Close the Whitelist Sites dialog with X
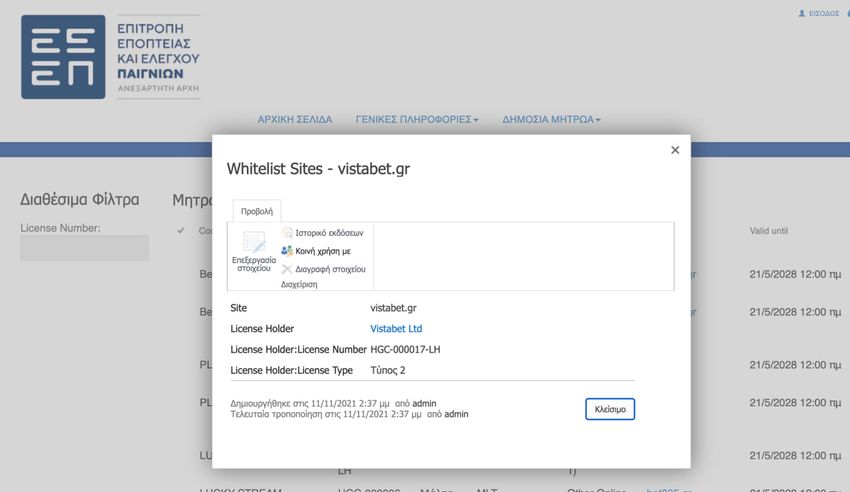Viewport: 850px width, 492px height. point(675,150)
